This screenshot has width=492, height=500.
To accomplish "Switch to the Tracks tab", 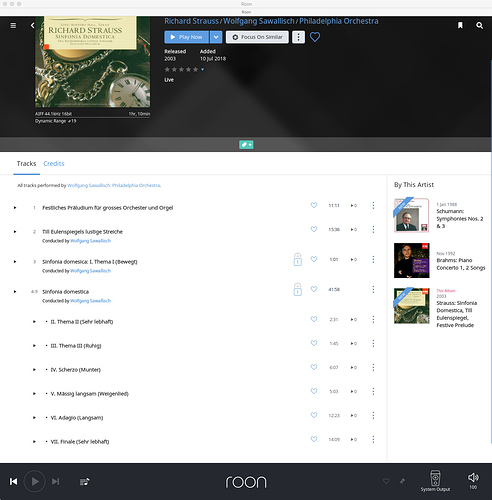I will coord(26,164).
